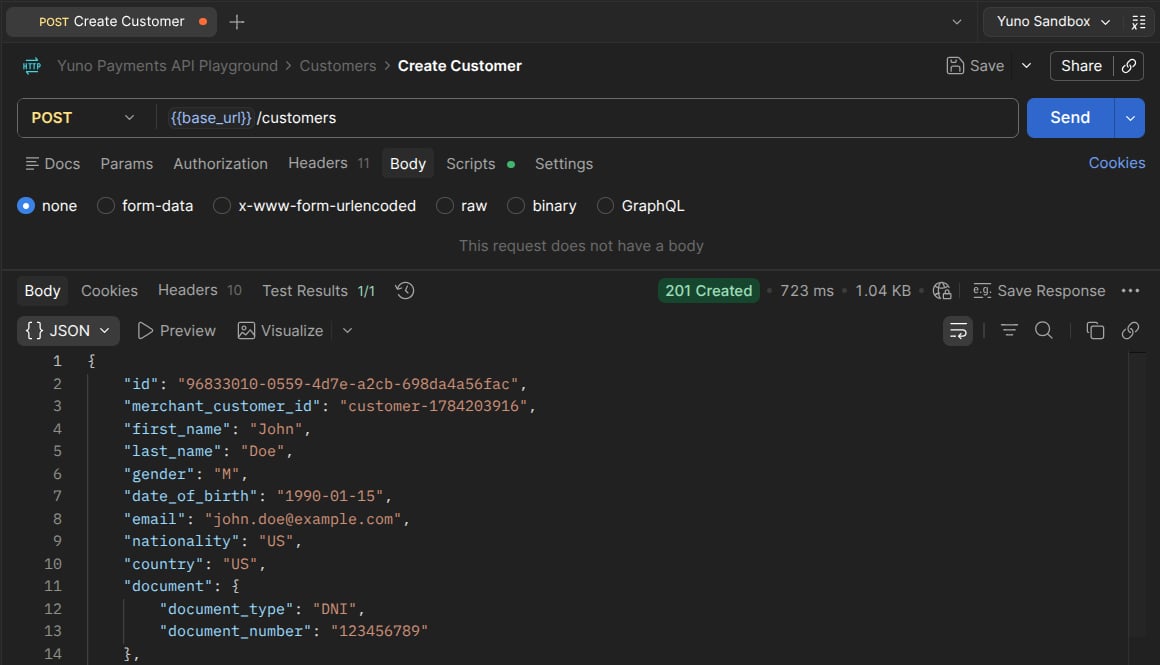Click the id value 96833010-0559-4d7e-a2cb-698da4a56fac
Screen dimensions: 1160x665
pos(348,384)
